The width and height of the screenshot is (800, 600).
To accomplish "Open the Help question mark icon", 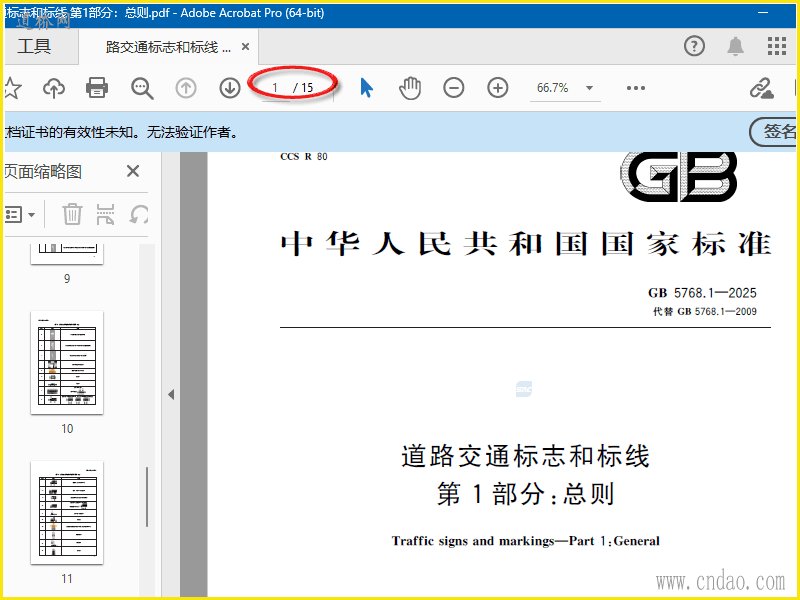I will click(694, 46).
